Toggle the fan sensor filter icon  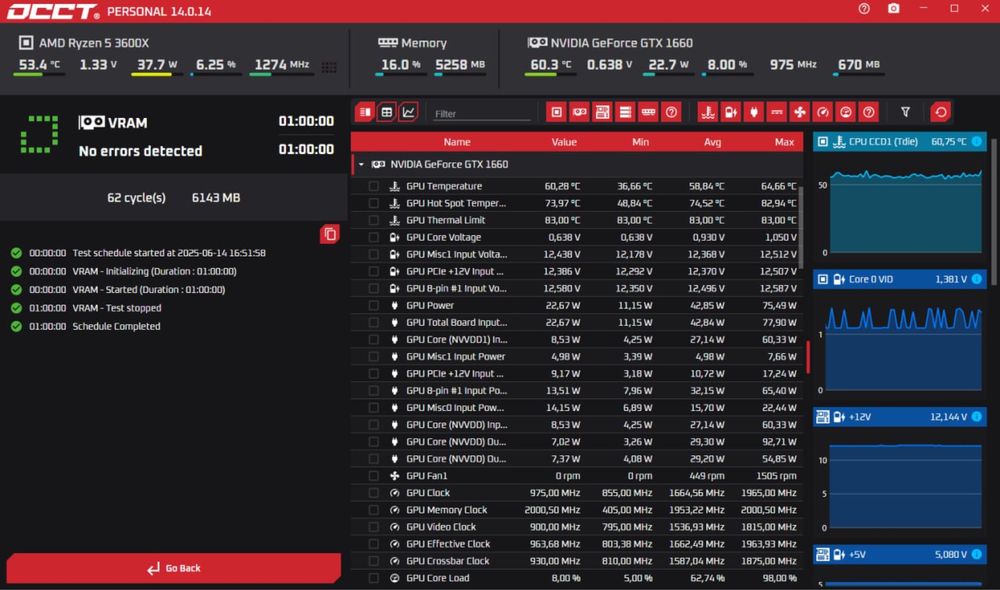[800, 112]
